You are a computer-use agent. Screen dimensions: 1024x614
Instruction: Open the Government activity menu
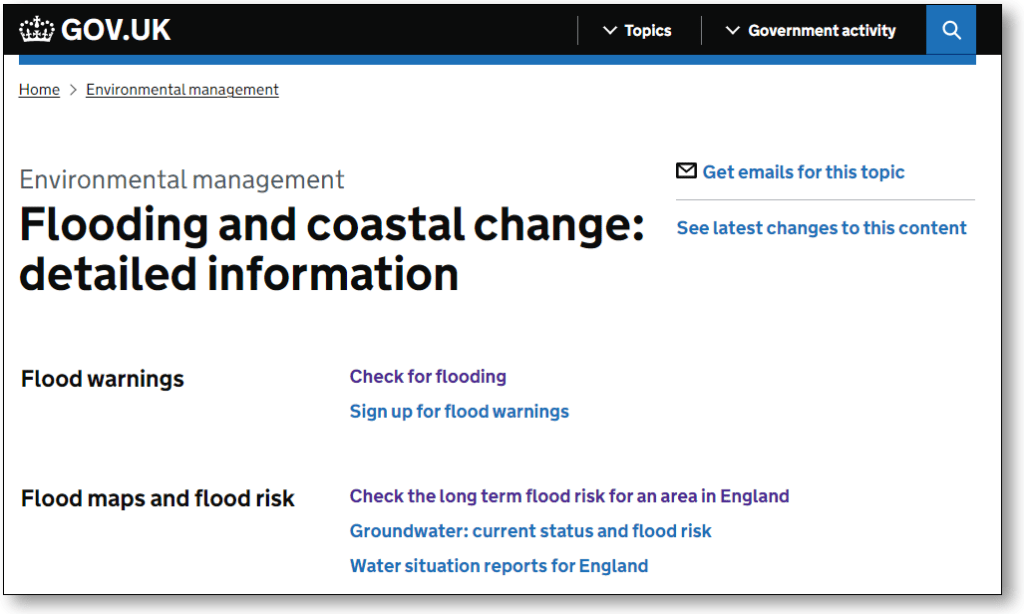(821, 31)
